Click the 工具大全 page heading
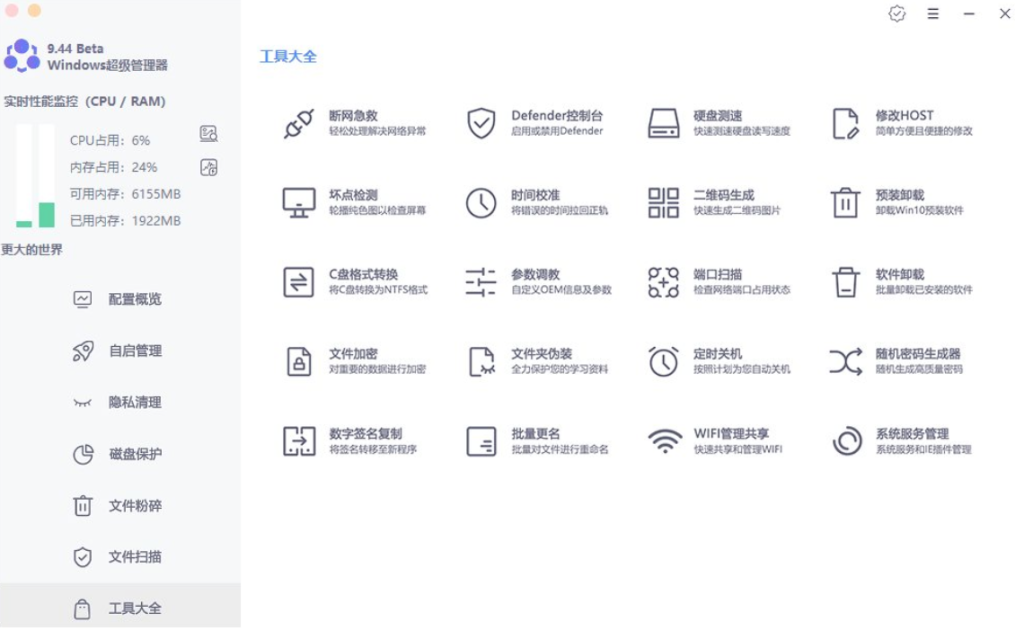This screenshot has height=631, width=1024. point(288,56)
